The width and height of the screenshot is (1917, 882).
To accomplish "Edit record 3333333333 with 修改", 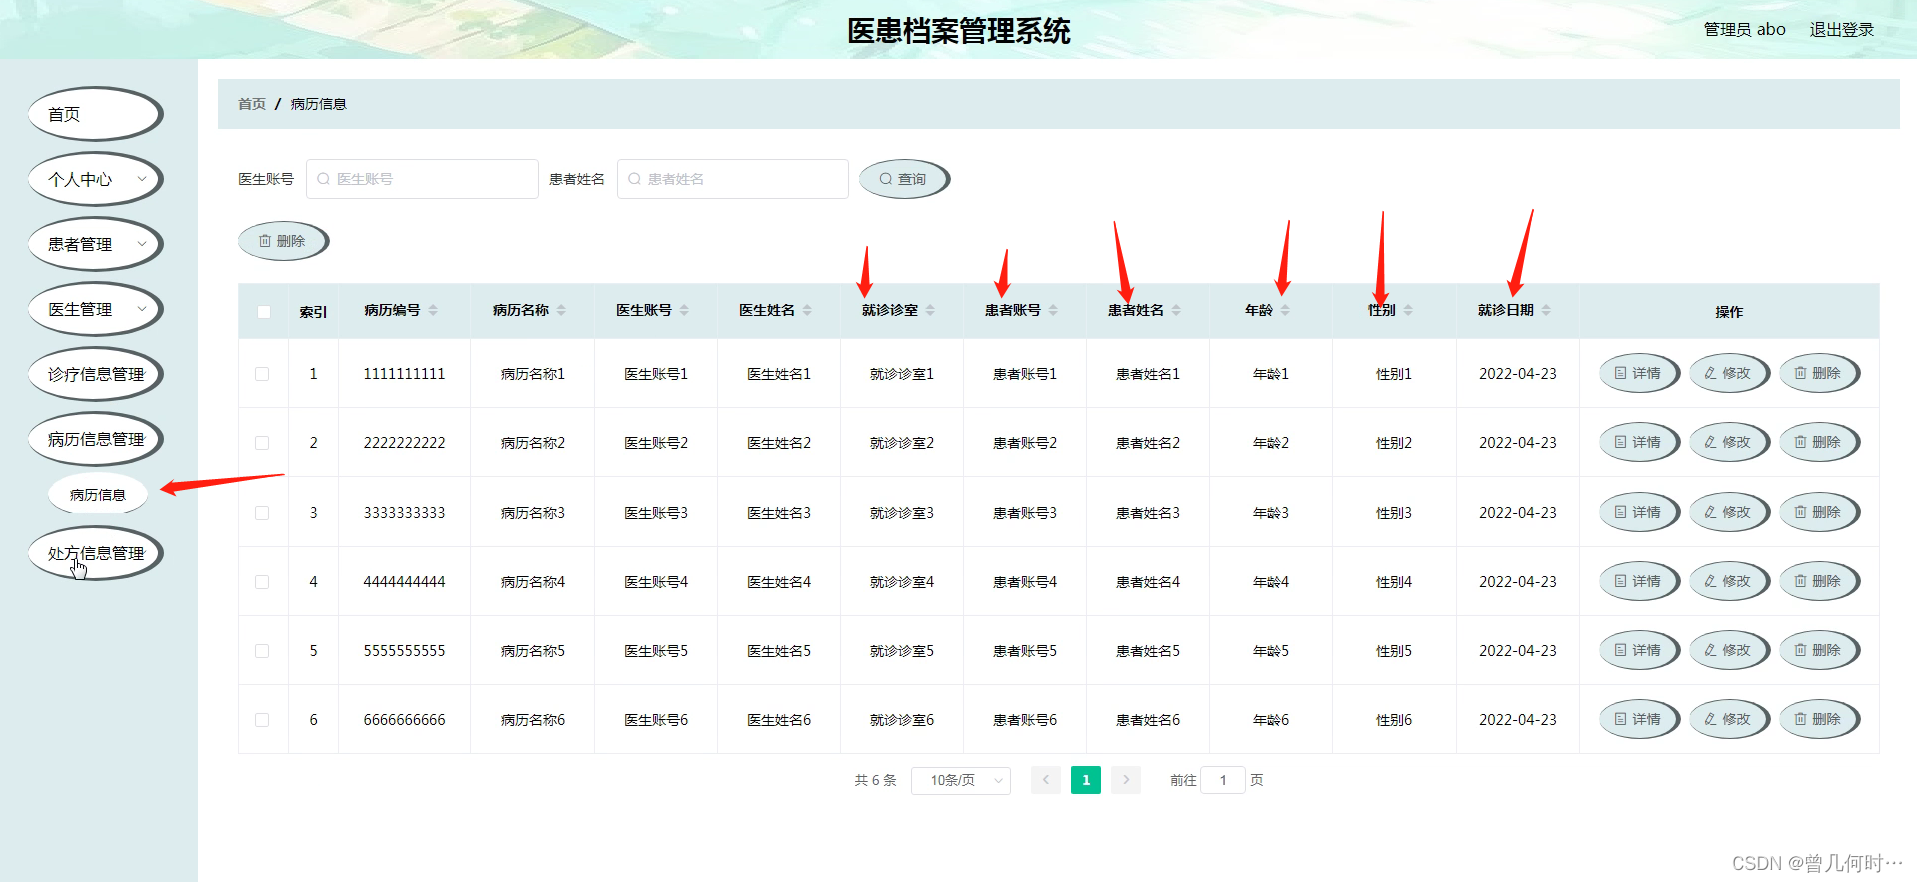I will (x=1729, y=512).
